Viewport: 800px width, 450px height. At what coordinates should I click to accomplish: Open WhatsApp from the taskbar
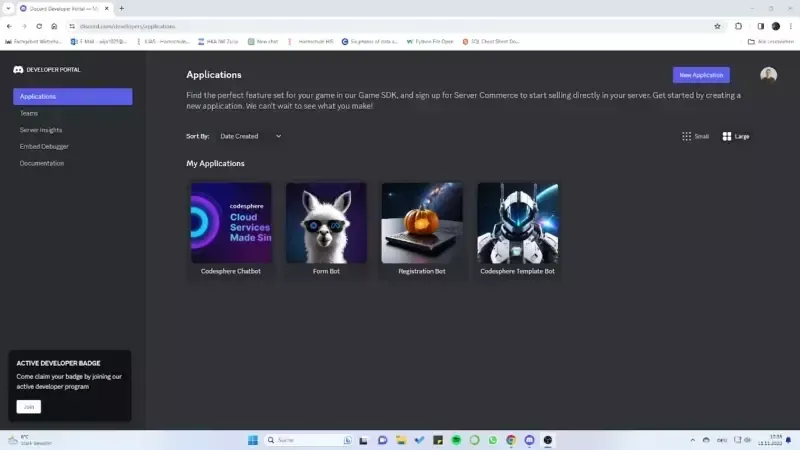[x=492, y=440]
